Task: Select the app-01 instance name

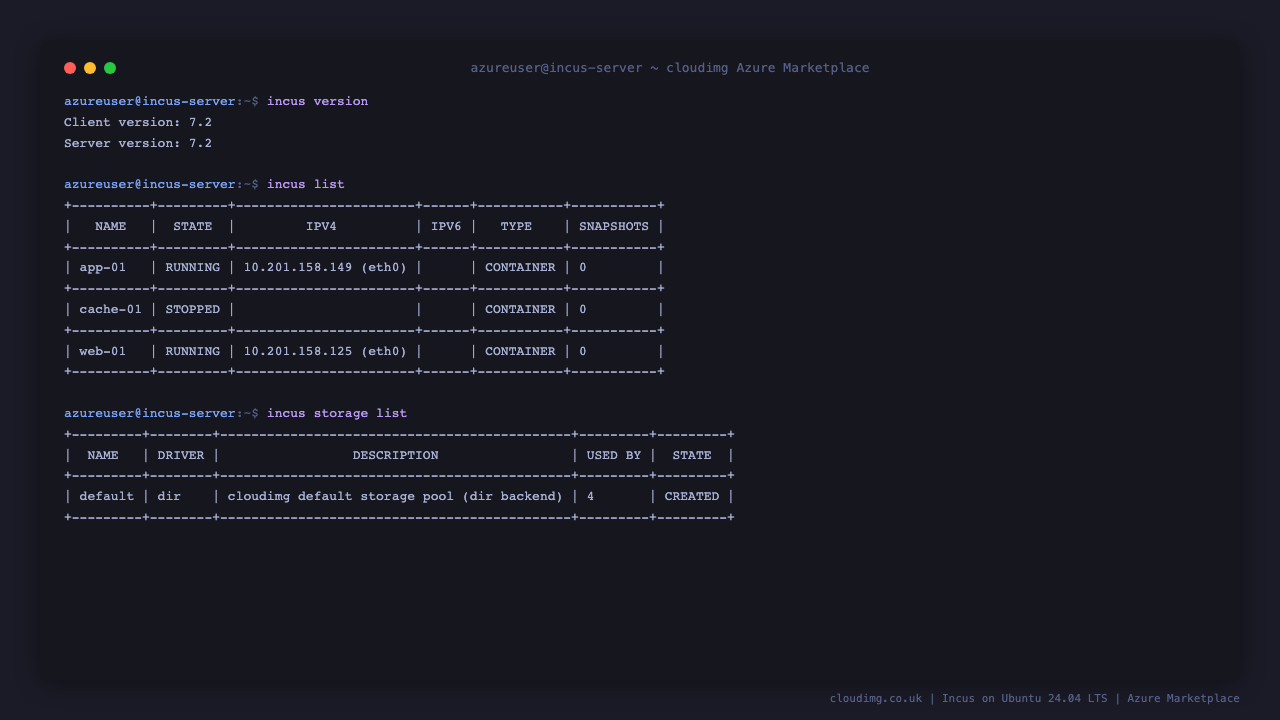Action: click(103, 267)
